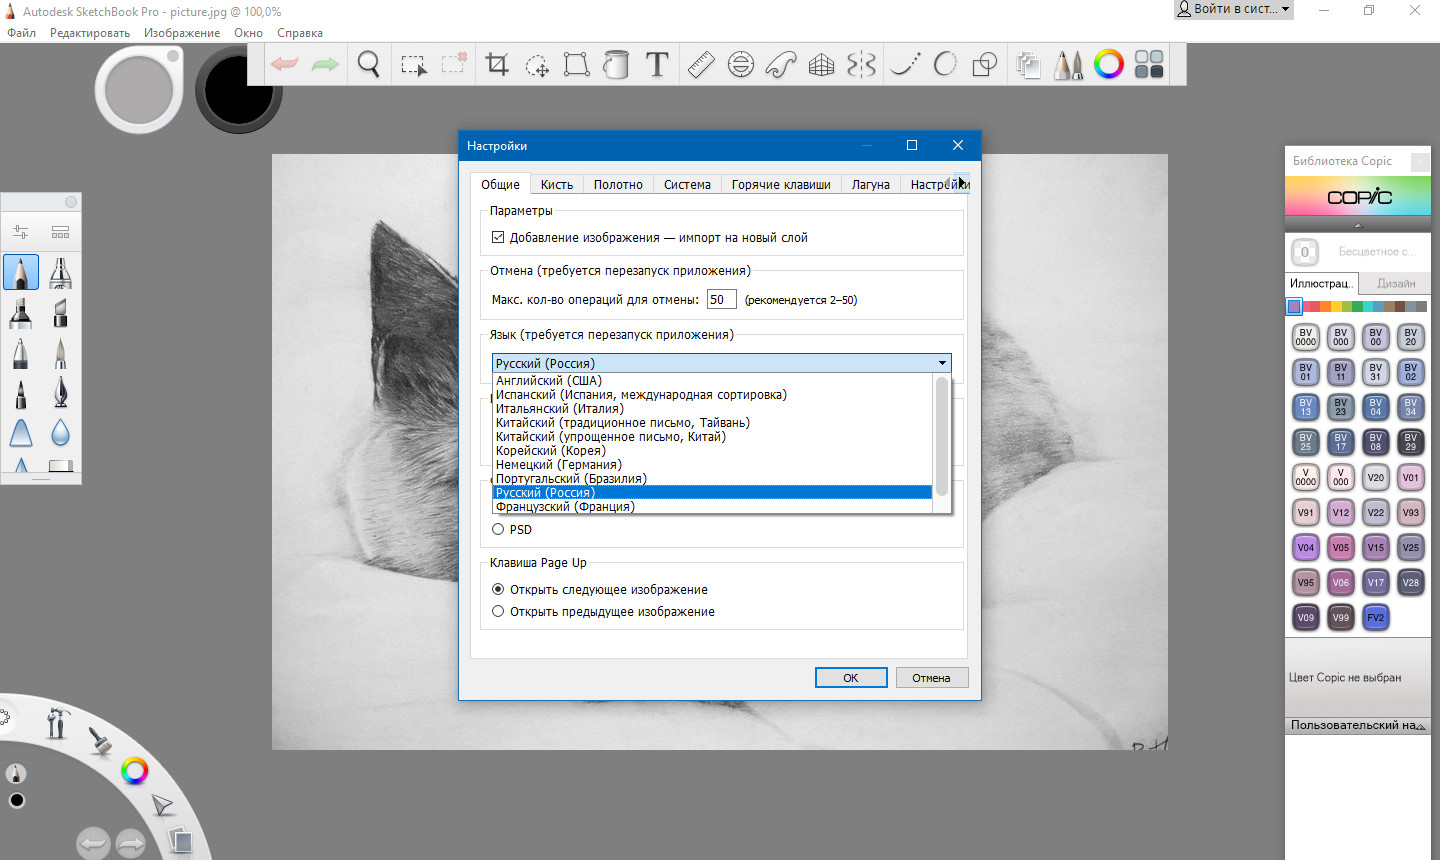This screenshot has height=860, width=1440.
Task: Switch to 'Дизайн' tab in Copic library
Action: coord(1396,283)
